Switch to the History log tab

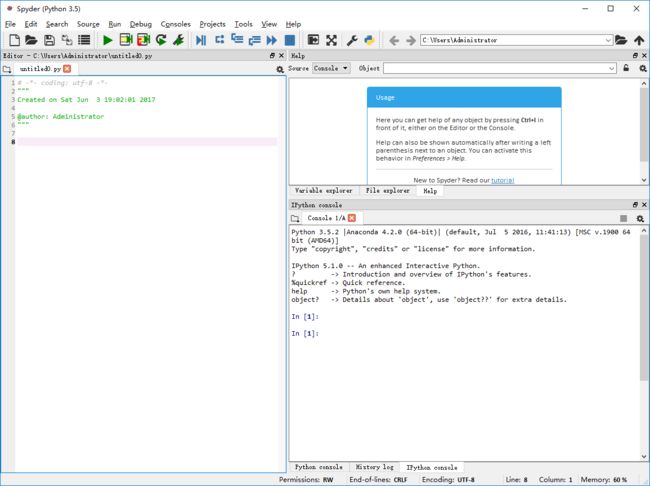pos(375,467)
